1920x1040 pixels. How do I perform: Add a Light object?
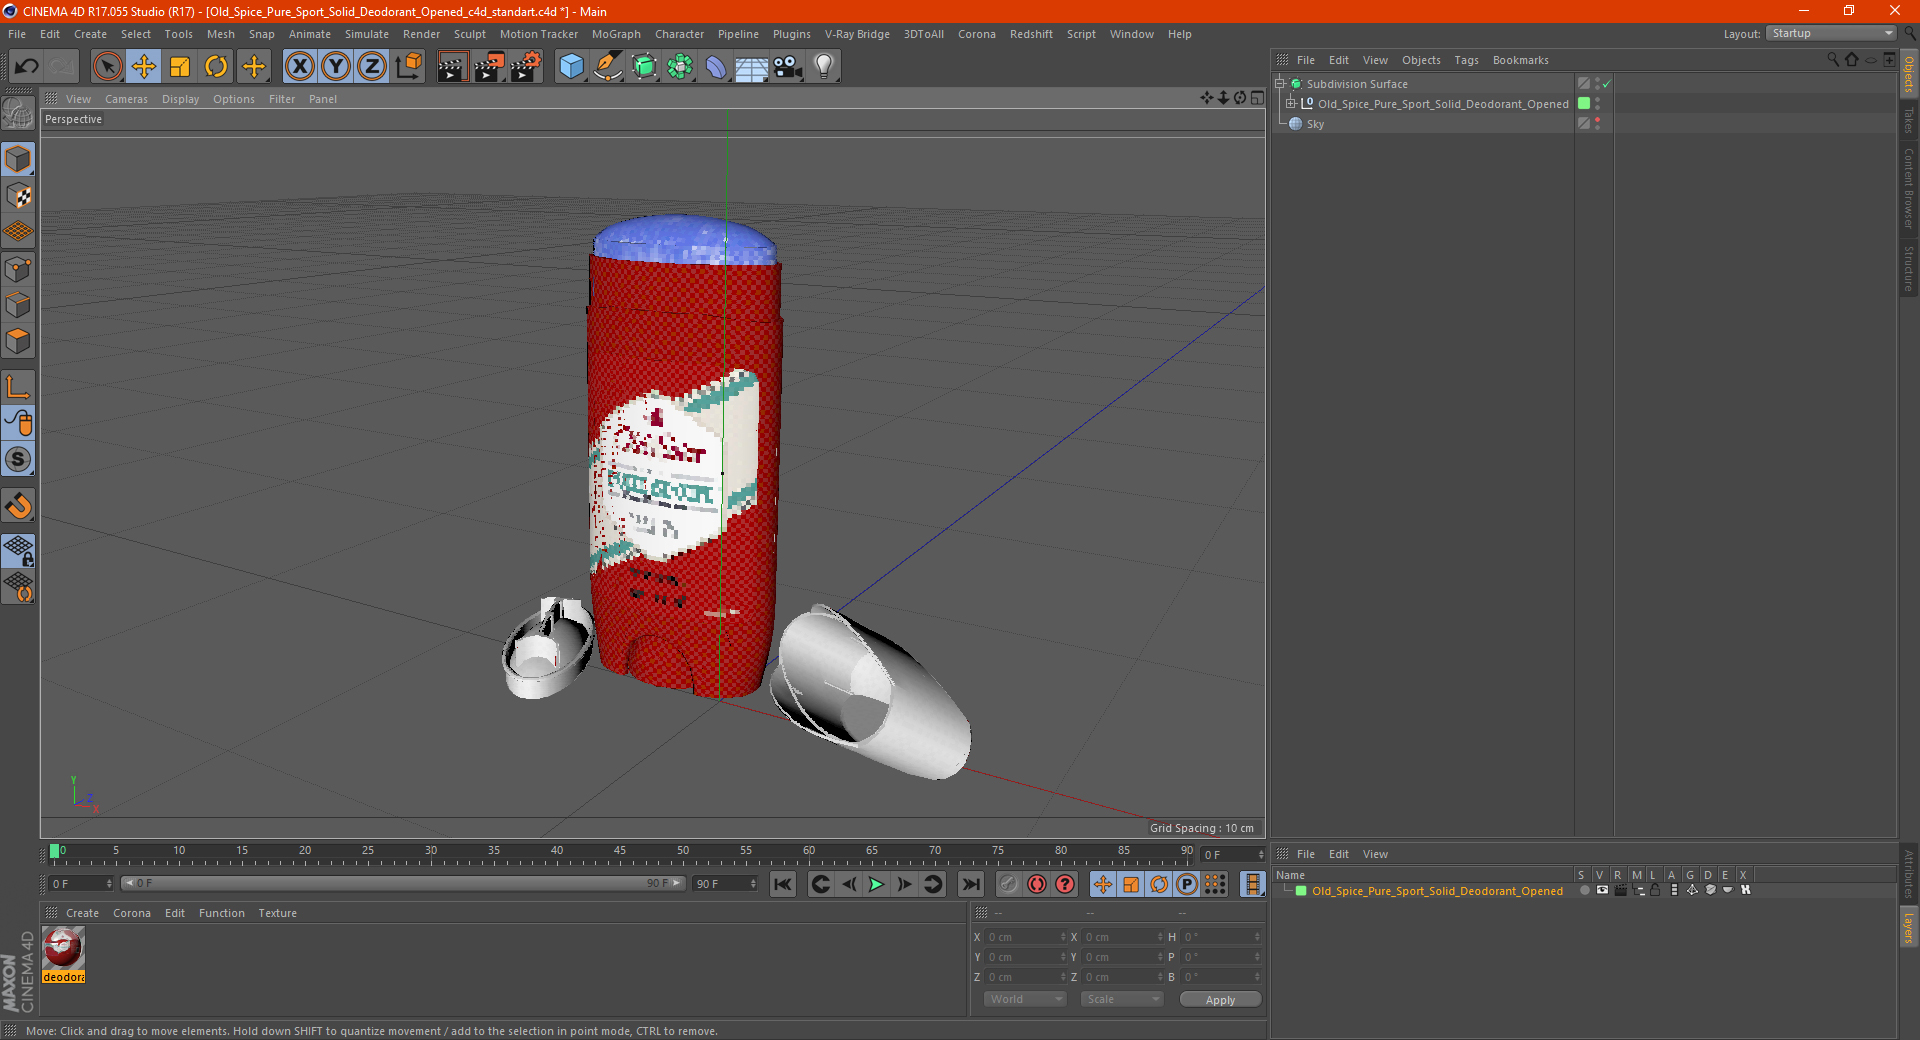824,67
